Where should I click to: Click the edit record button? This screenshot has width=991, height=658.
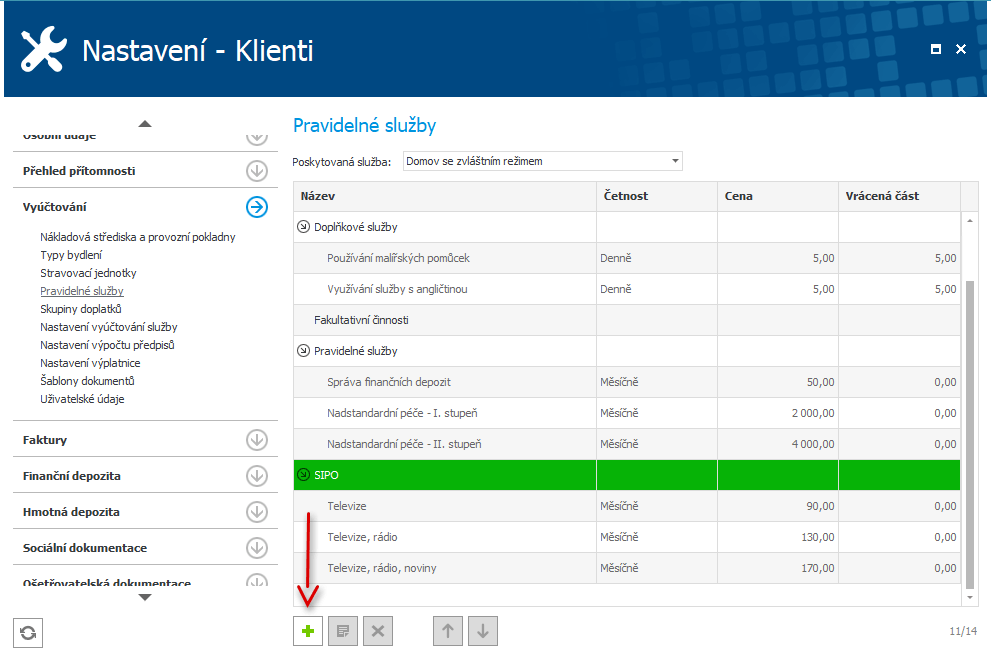tap(343, 631)
